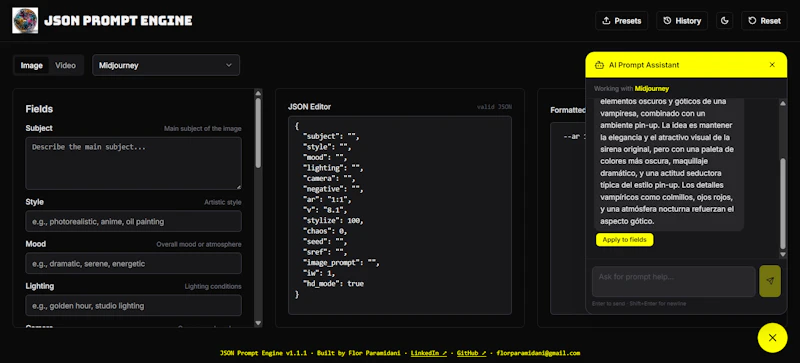
Task: Expand the Midjourney model dropdown
Action: [166, 65]
